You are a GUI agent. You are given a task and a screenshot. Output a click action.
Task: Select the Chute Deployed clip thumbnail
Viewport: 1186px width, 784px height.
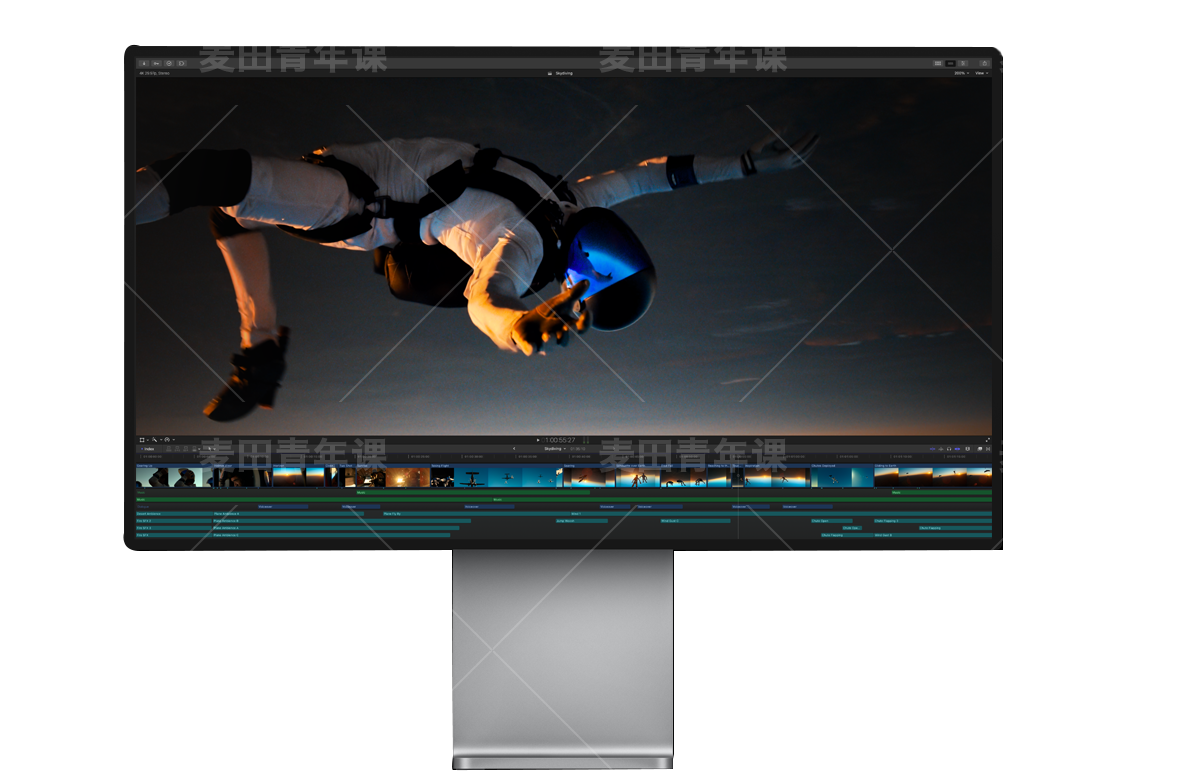pos(843,477)
